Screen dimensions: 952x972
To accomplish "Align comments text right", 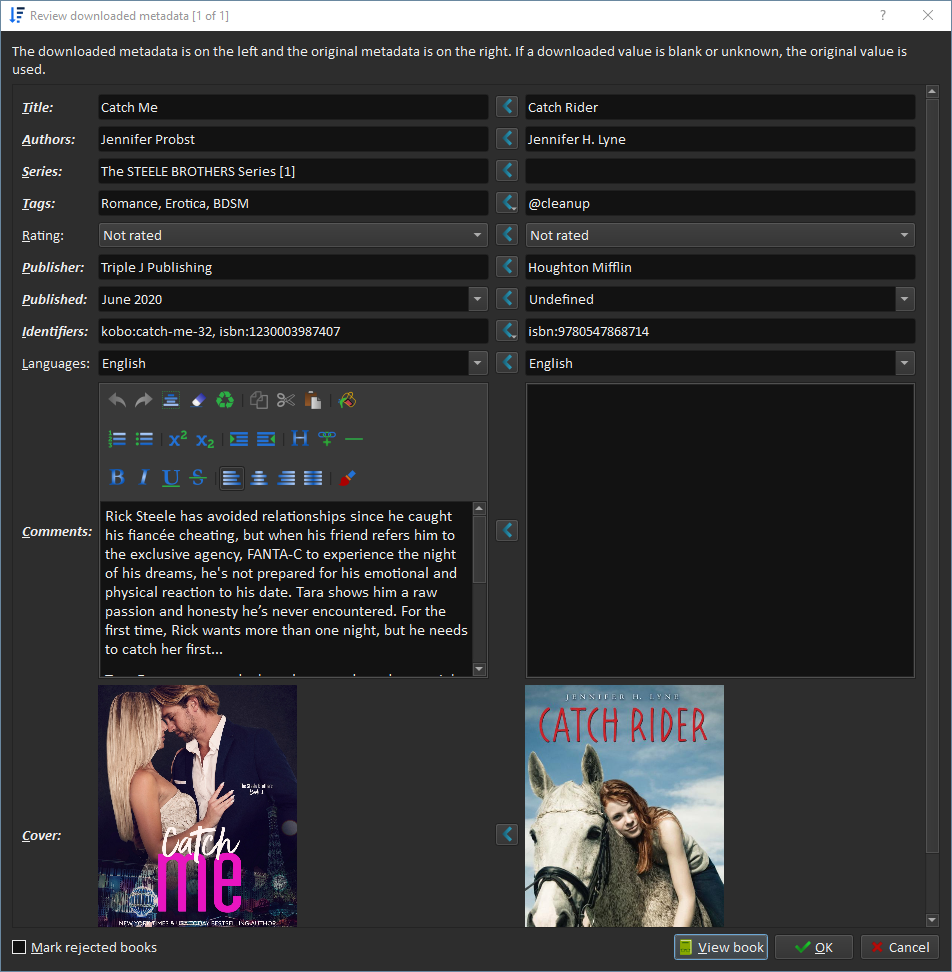I will (286, 478).
